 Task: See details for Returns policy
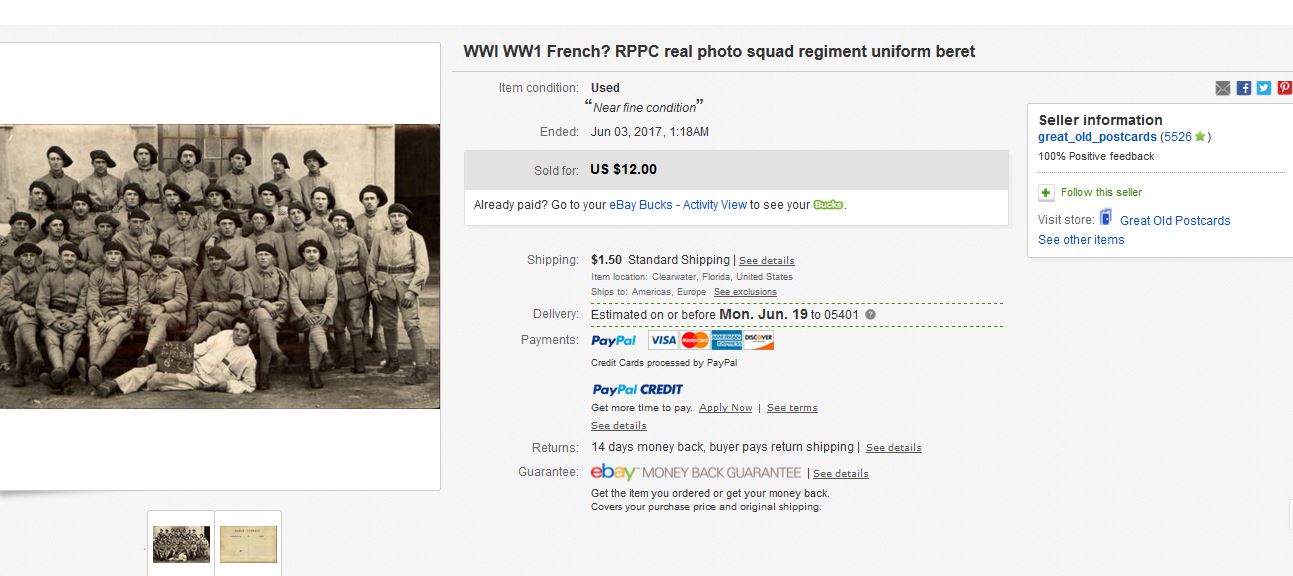tap(893, 448)
